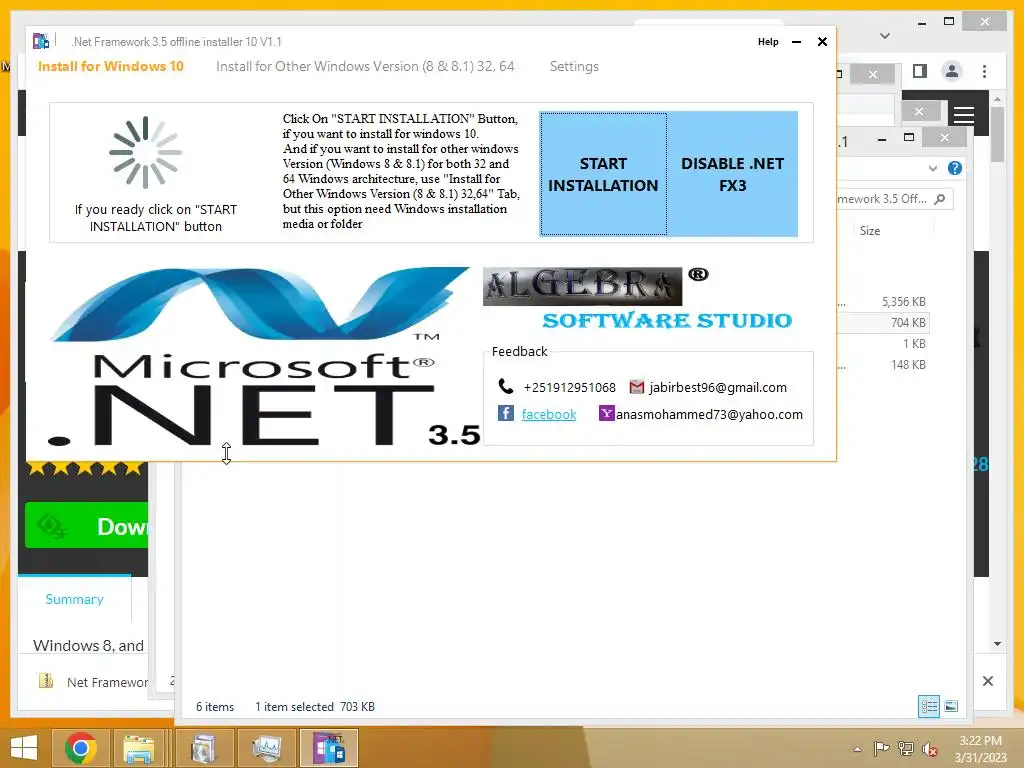Image resolution: width=1024 pixels, height=768 pixels.
Task: Click the star rating on webpage
Action: [86, 468]
